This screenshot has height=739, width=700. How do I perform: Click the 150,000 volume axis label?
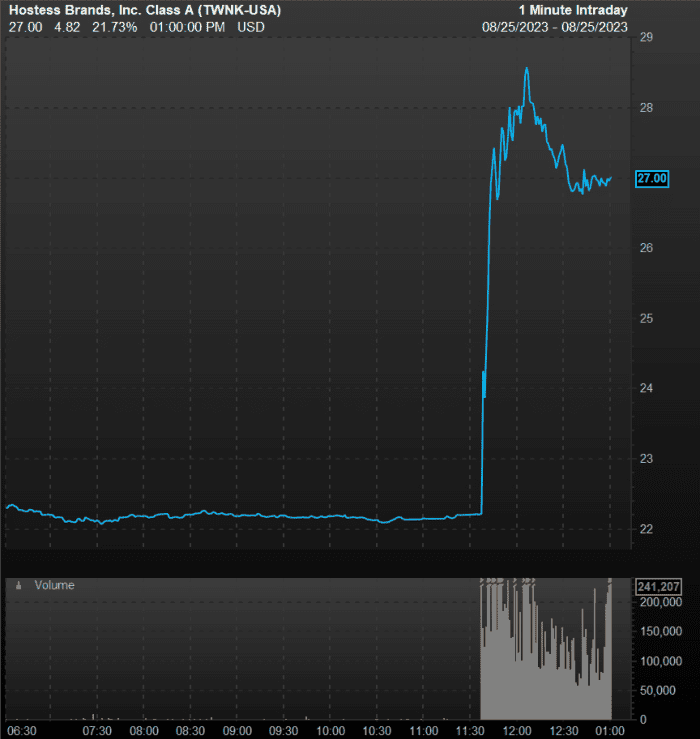(x=661, y=632)
